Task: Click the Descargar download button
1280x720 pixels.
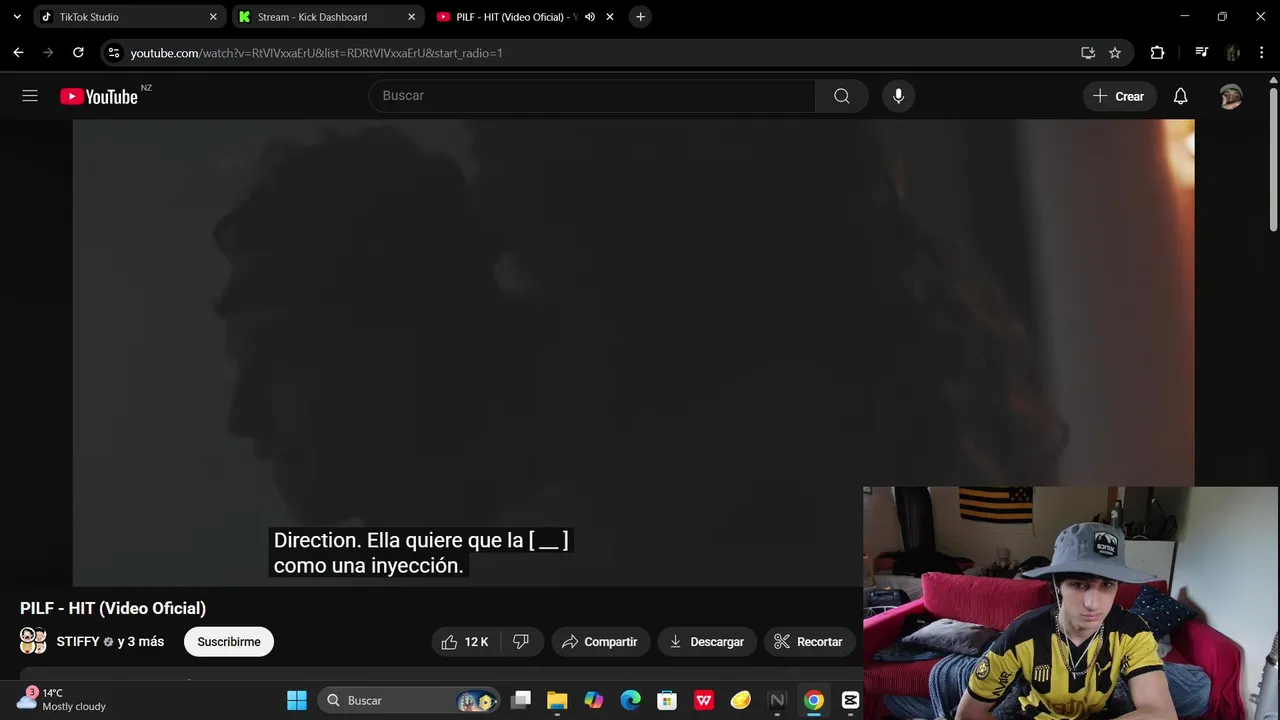Action: pos(707,642)
